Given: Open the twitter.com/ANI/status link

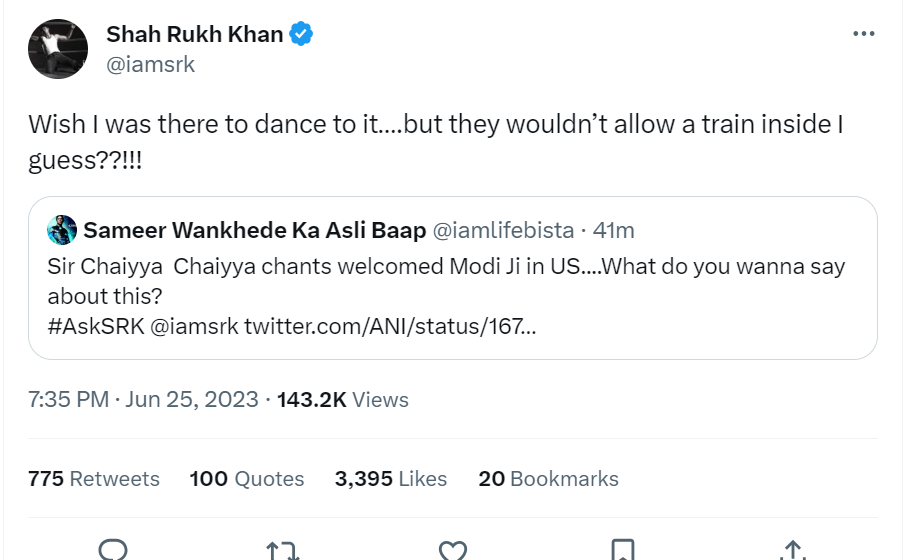Looking at the screenshot, I should [389, 326].
